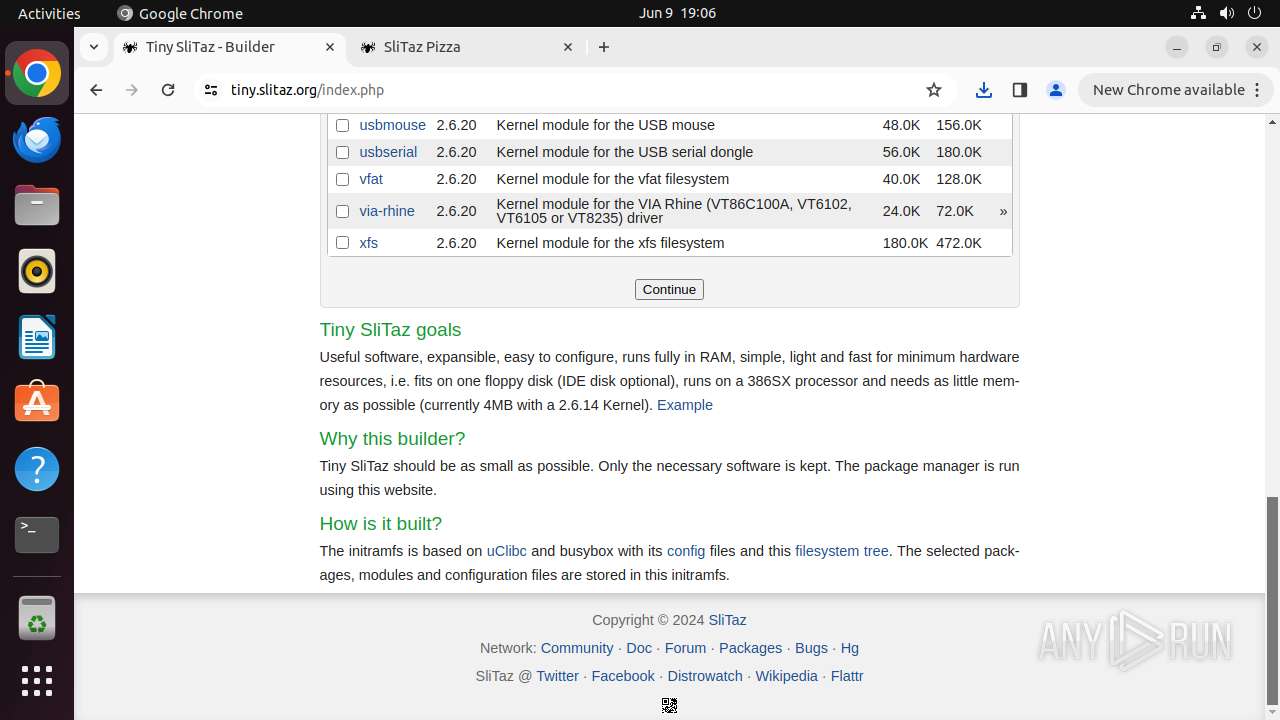The image size is (1280, 720).
Task: Visit the SliTaz copyright link
Action: [x=727, y=620]
